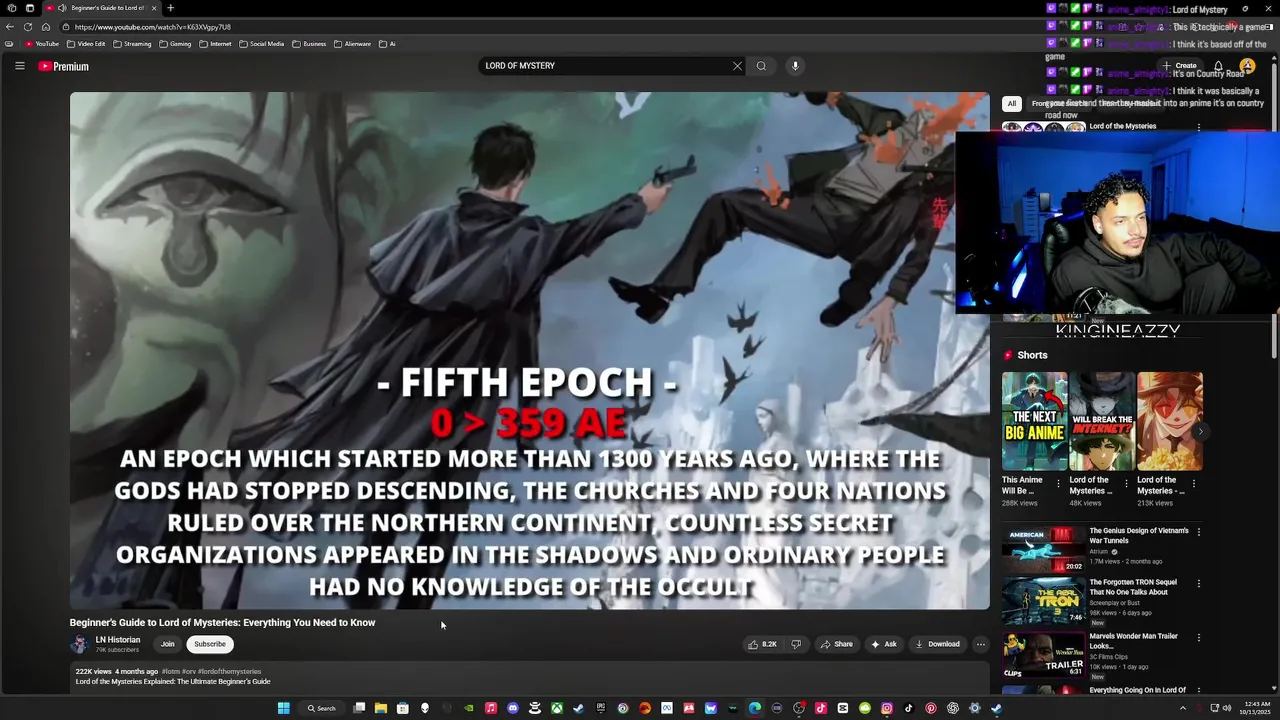The height and width of the screenshot is (720, 1280).
Task: Open the Create button
Action: coord(1179,66)
